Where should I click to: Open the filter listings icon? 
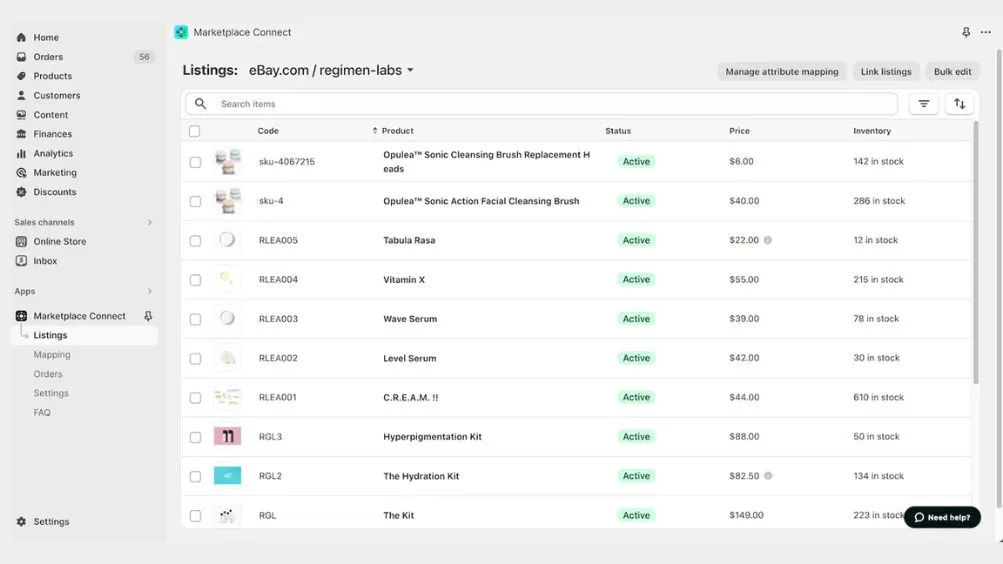point(924,104)
